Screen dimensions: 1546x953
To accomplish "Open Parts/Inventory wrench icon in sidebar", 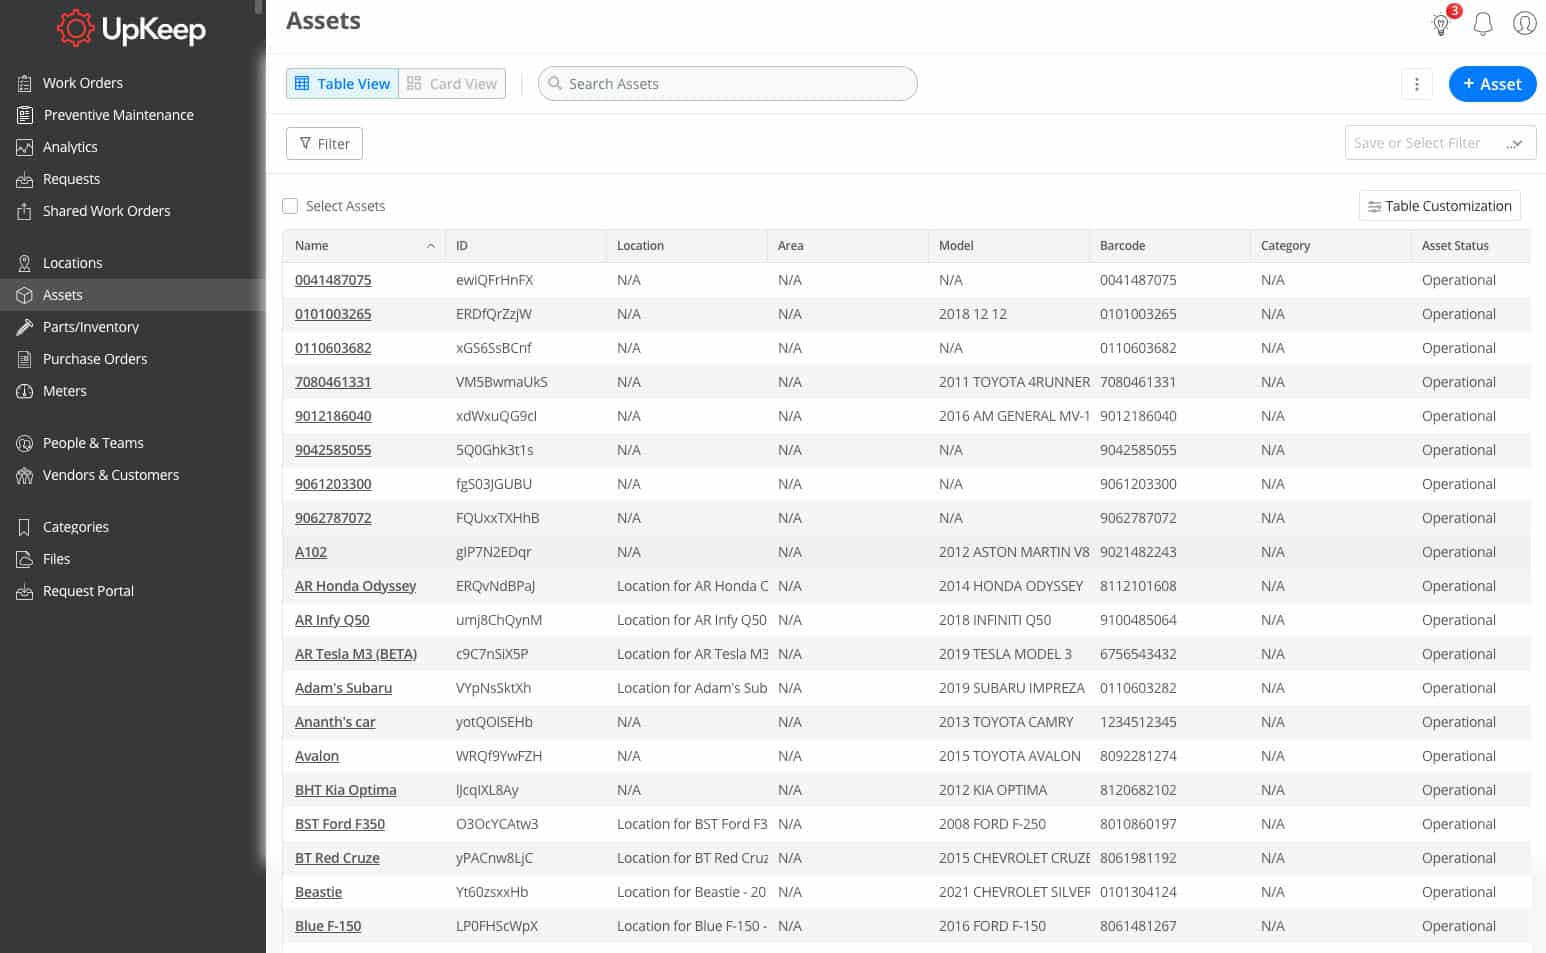I will [24, 327].
